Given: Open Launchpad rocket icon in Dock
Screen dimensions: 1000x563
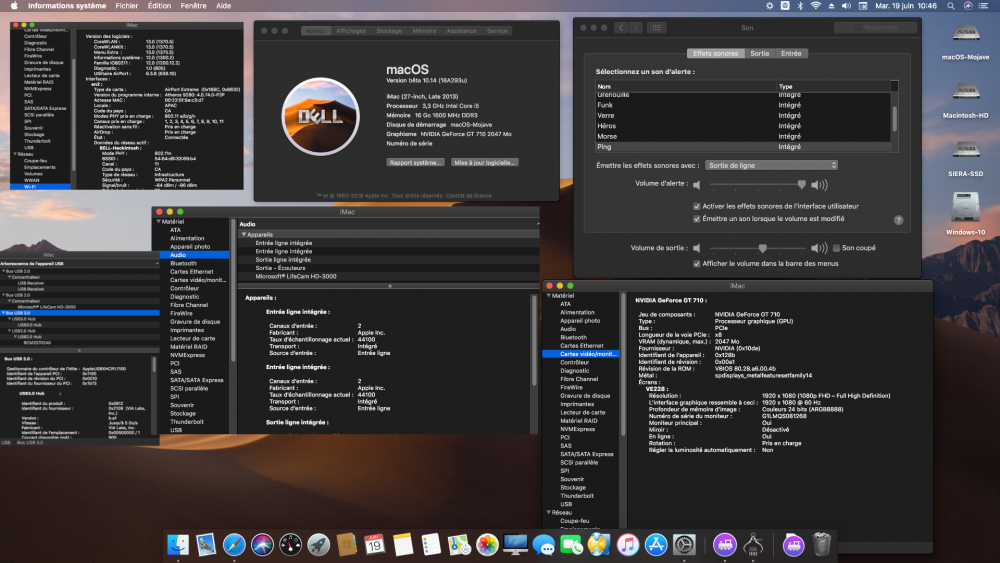Looking at the screenshot, I should point(318,545).
